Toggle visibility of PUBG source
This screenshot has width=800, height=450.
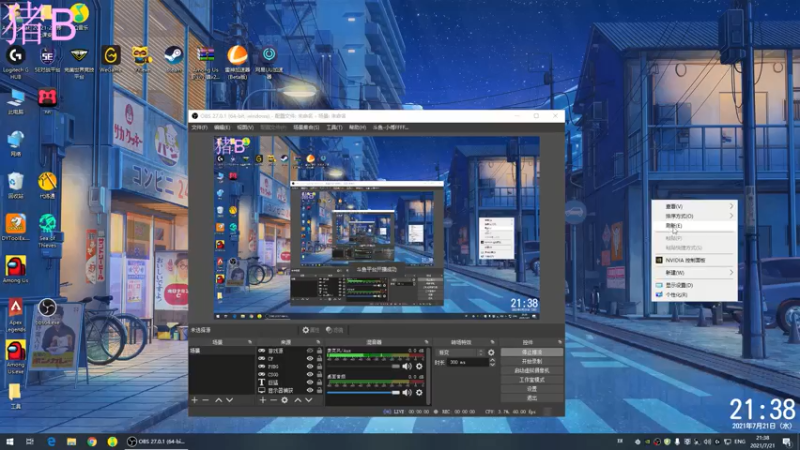[310, 366]
